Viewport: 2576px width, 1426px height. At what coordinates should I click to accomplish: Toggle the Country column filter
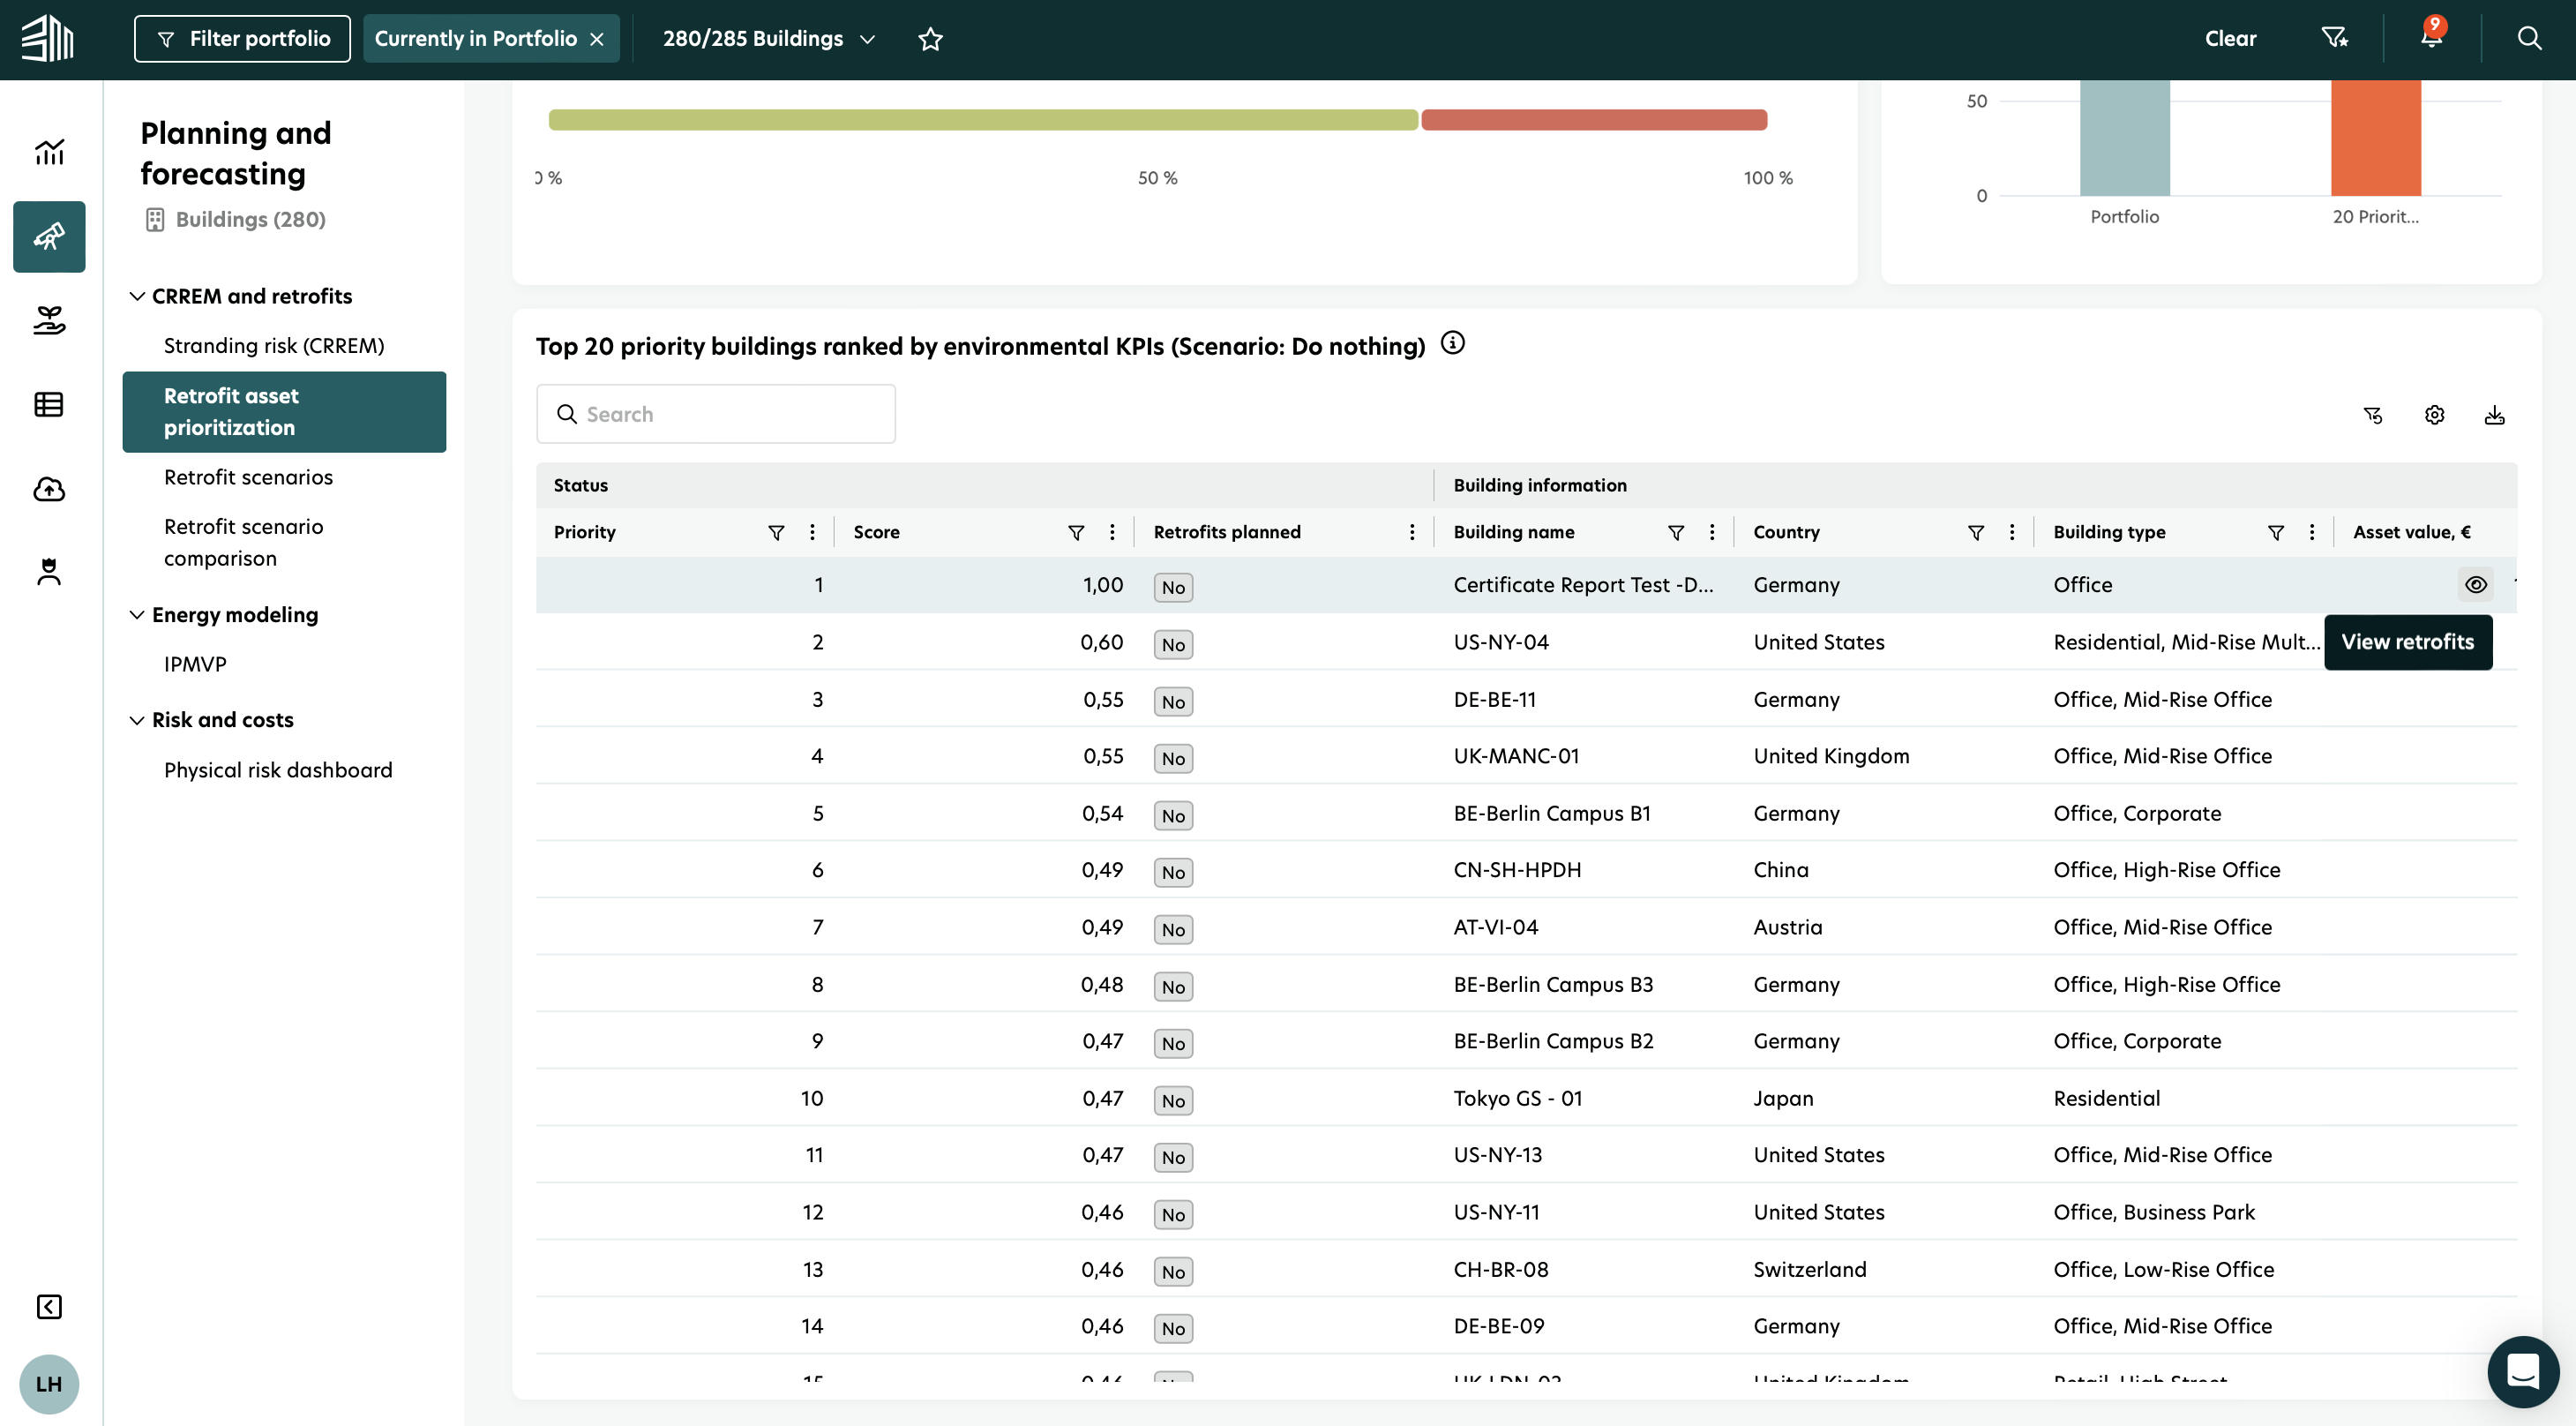coord(1975,532)
